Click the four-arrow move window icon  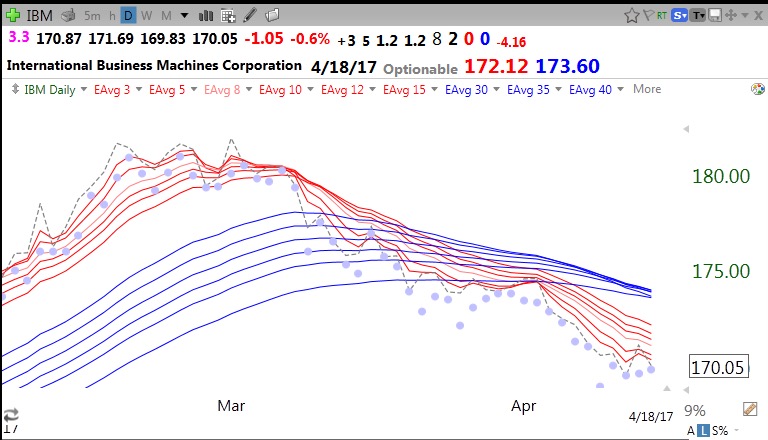[x=731, y=15]
